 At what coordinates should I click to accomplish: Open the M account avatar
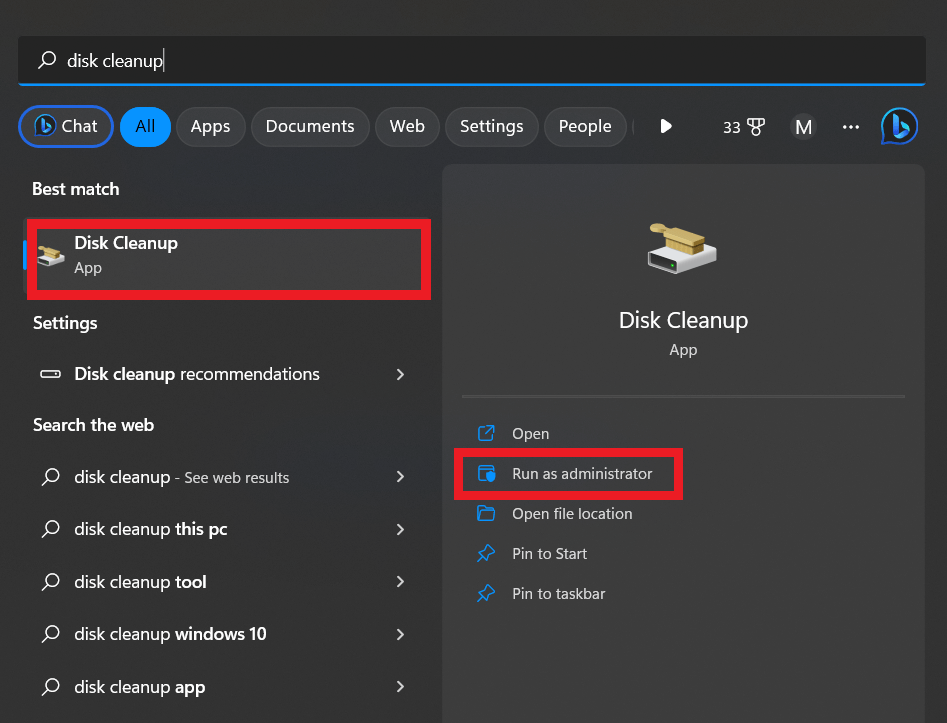[x=803, y=127]
